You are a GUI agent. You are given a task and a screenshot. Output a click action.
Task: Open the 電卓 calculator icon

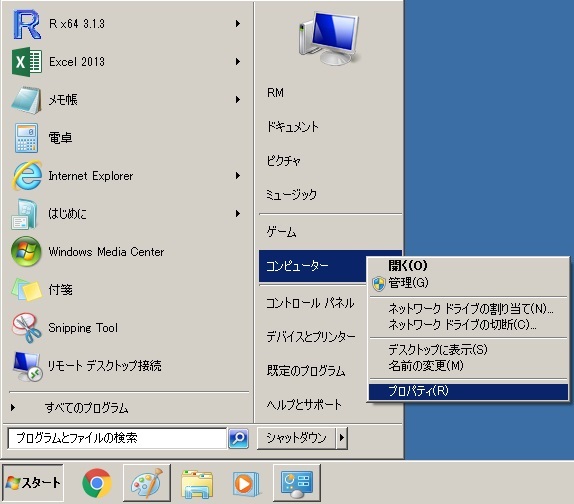coord(26,138)
